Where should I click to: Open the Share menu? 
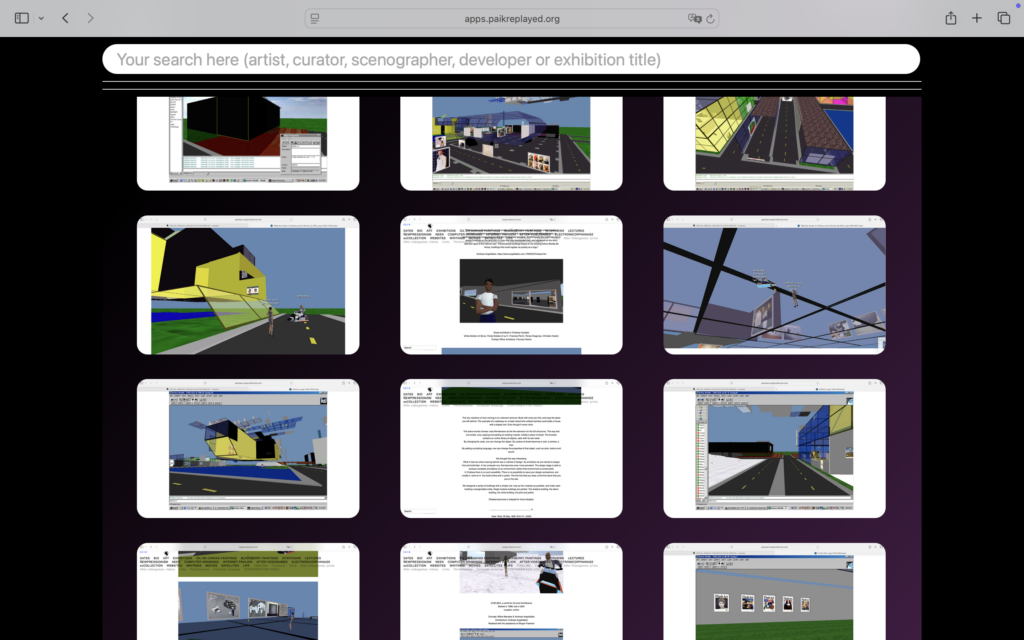pos(951,18)
